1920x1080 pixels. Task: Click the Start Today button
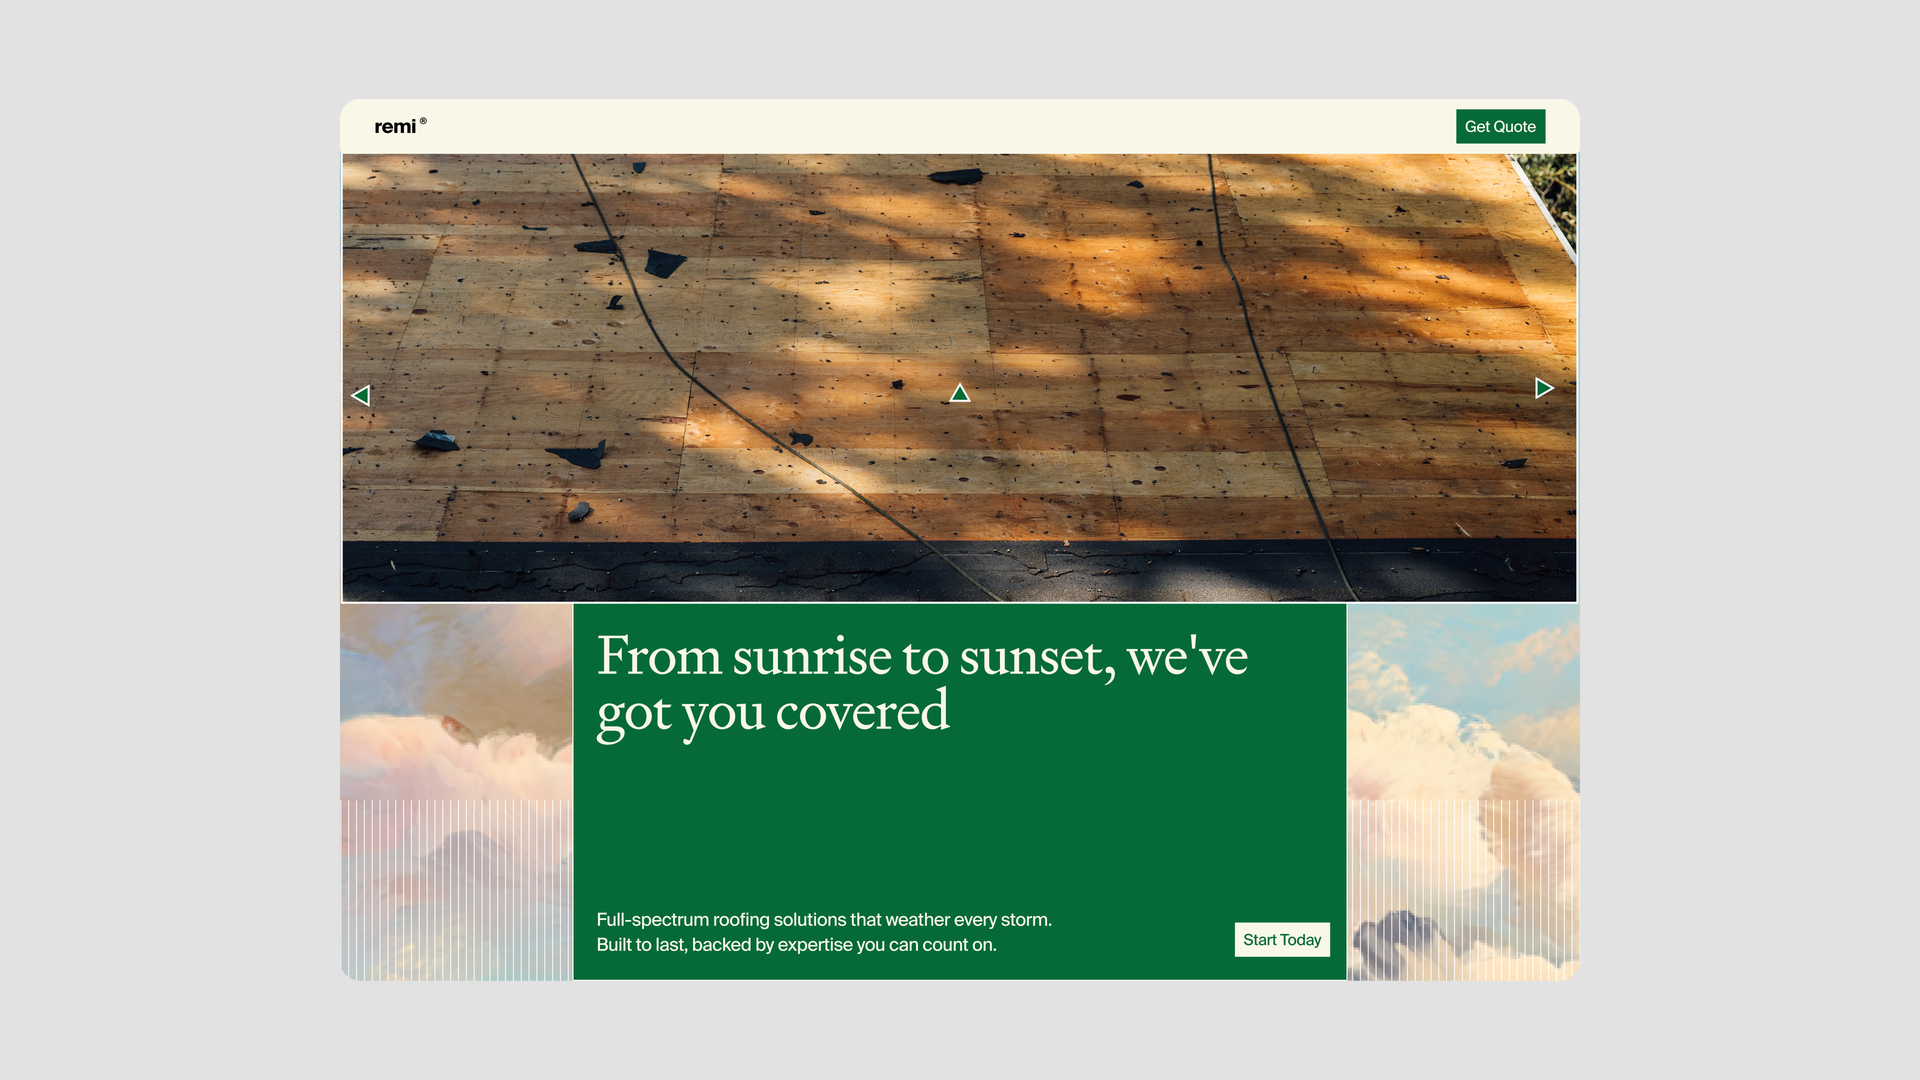[x=1282, y=939]
